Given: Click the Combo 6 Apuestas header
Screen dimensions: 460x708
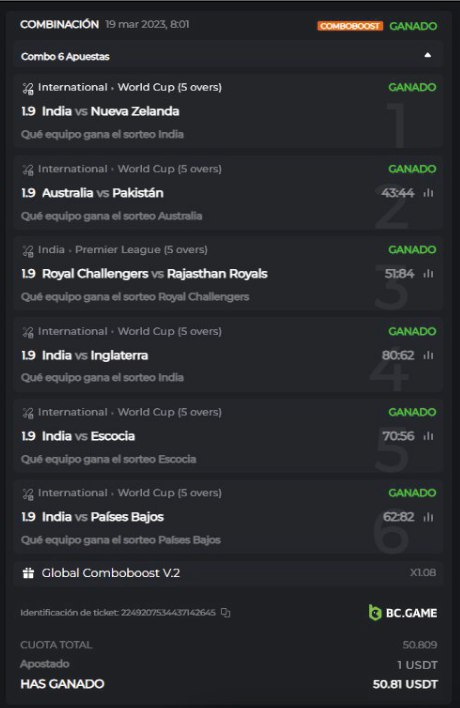Looking at the screenshot, I should (x=228, y=56).
